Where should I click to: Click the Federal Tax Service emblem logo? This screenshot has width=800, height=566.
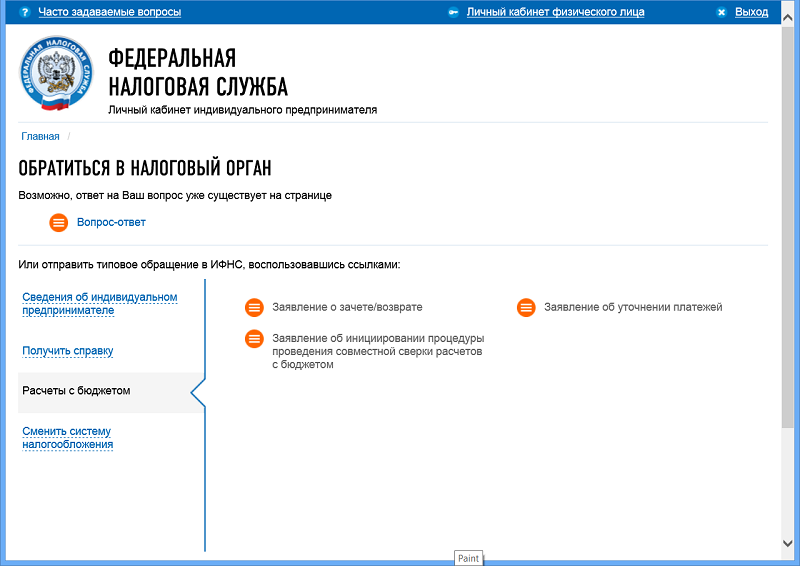pyautogui.click(x=56, y=73)
